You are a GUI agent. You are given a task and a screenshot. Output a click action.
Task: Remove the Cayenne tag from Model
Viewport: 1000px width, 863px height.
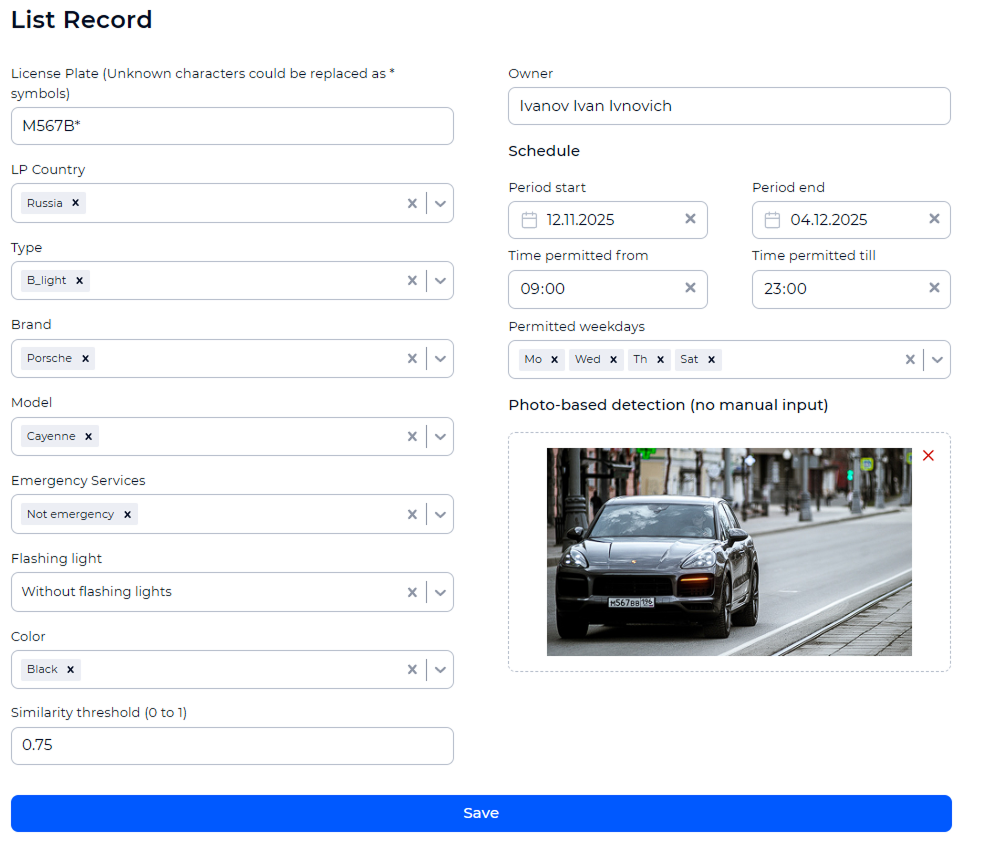88,436
